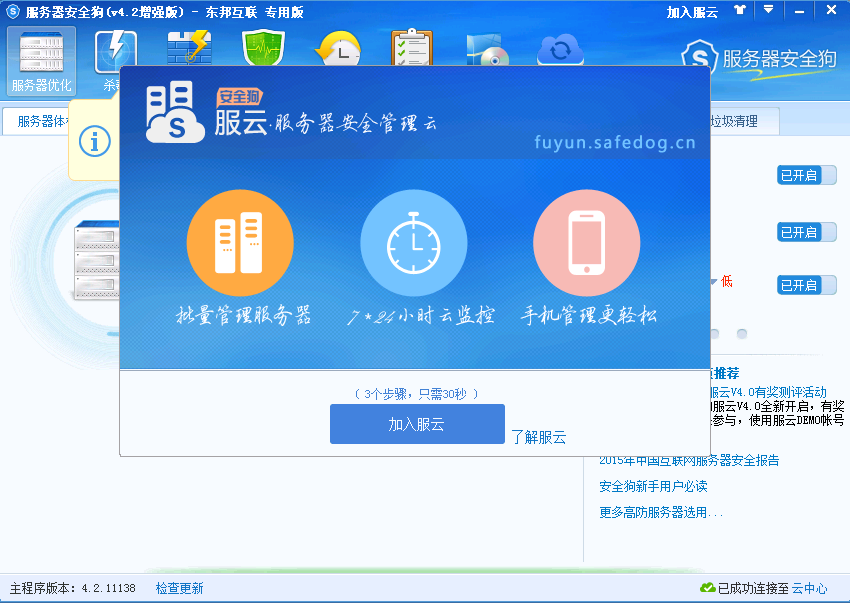Toggle the top 已开启 switch
Screen dimensions: 850x603
pos(807,175)
